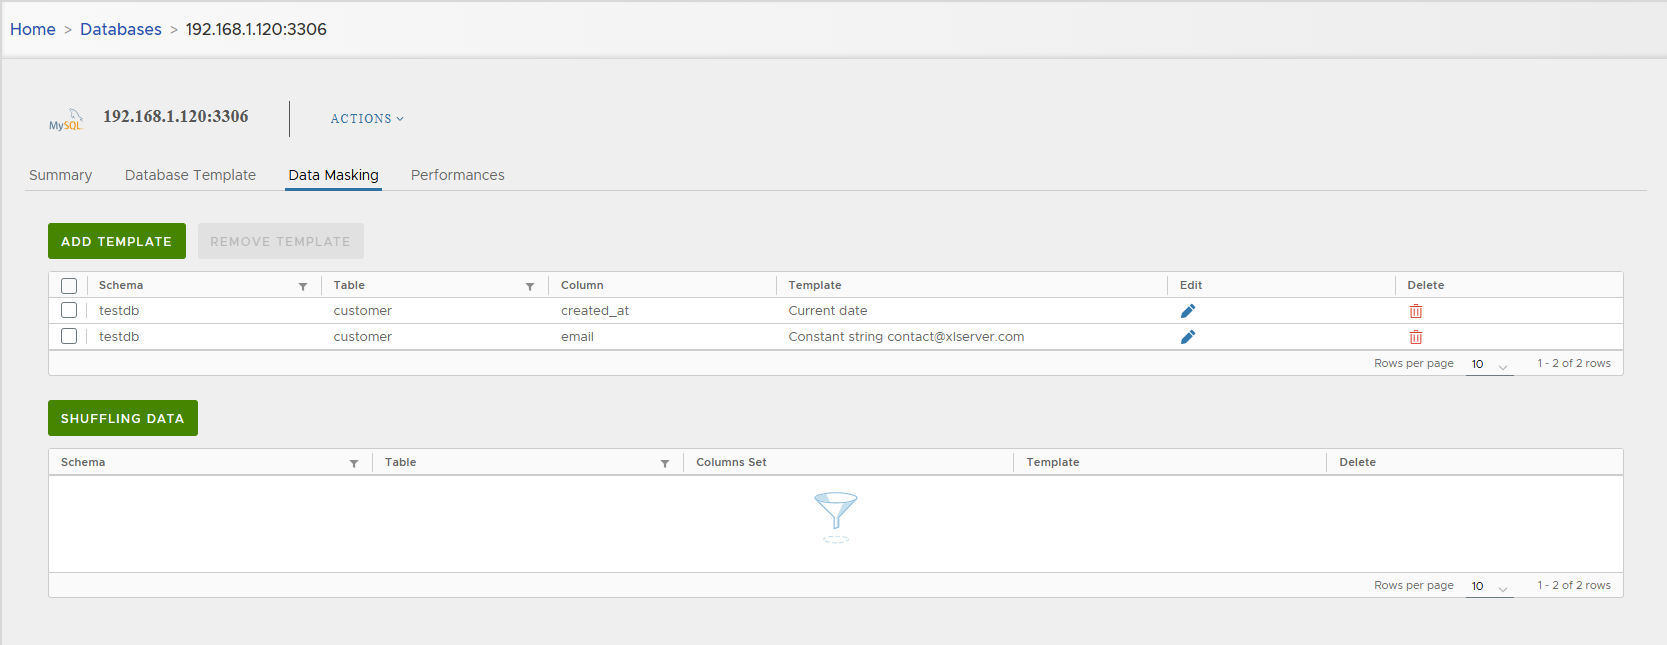Click the Delete header in shuffling table
The height and width of the screenshot is (645, 1667).
[x=1358, y=462]
